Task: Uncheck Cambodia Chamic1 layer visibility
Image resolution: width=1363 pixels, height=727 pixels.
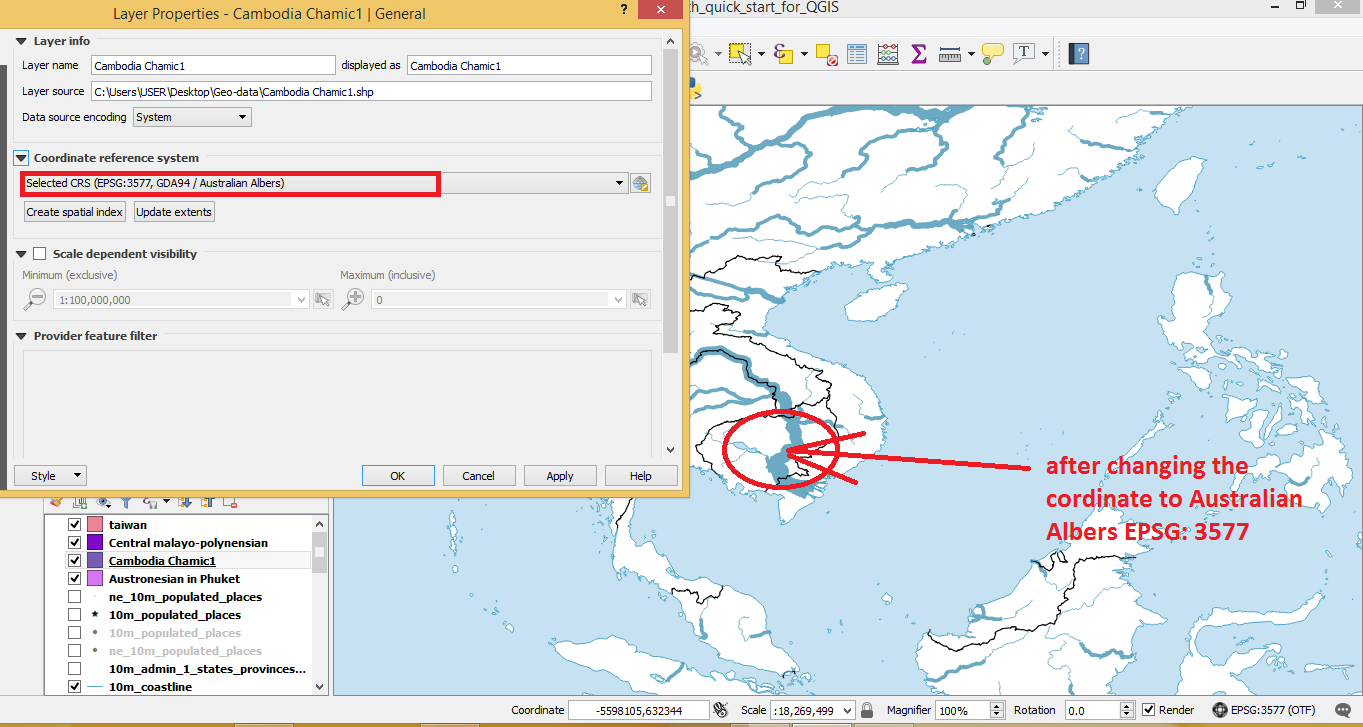Action: 74,561
